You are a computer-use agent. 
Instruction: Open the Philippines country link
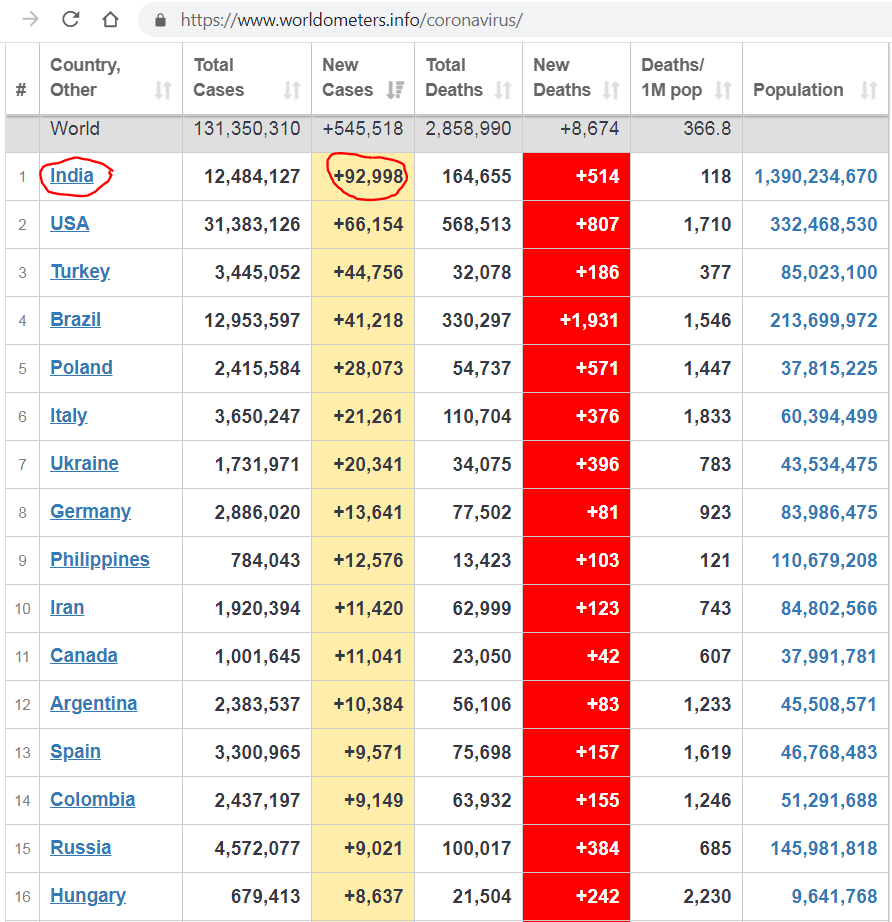99,560
